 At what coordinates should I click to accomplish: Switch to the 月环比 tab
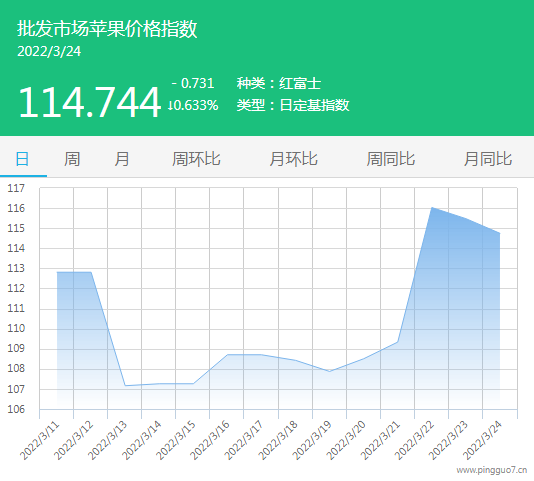(294, 159)
